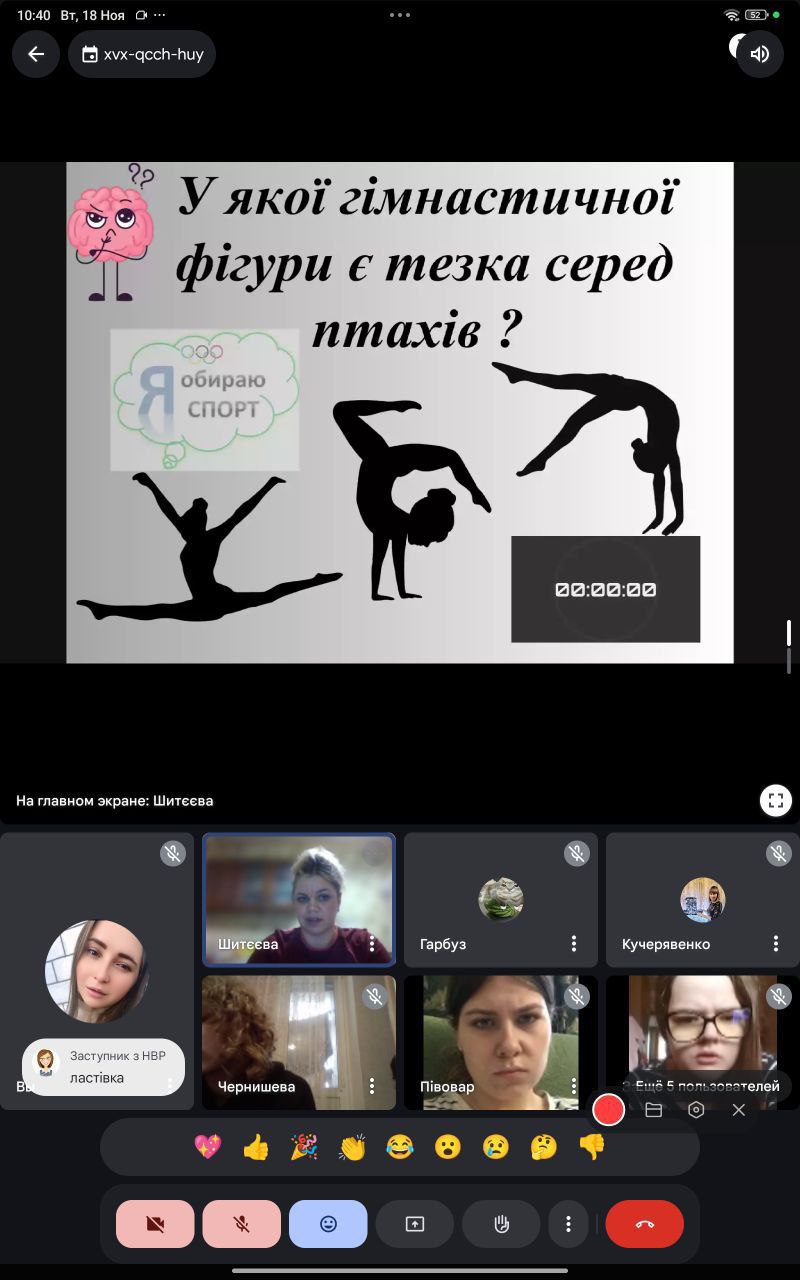800x1280 pixels.
Task: Send thumbs up reaction
Action: [x=256, y=1147]
